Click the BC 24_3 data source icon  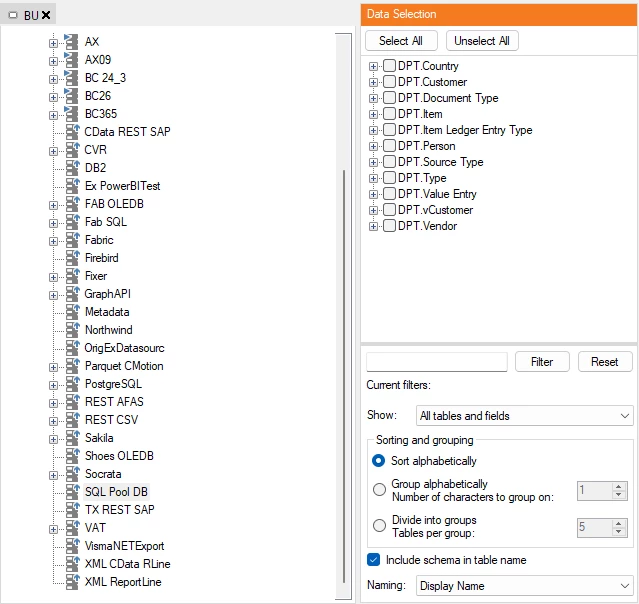(71, 77)
